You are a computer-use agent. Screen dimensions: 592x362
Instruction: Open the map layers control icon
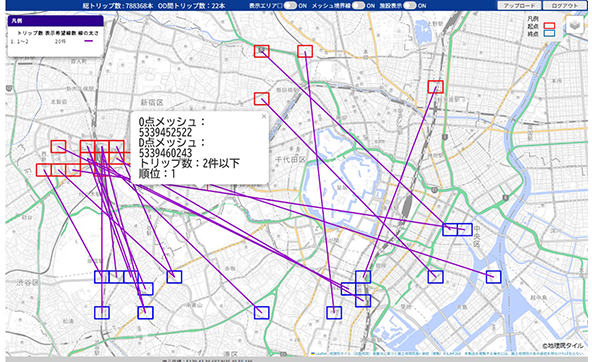(575, 26)
